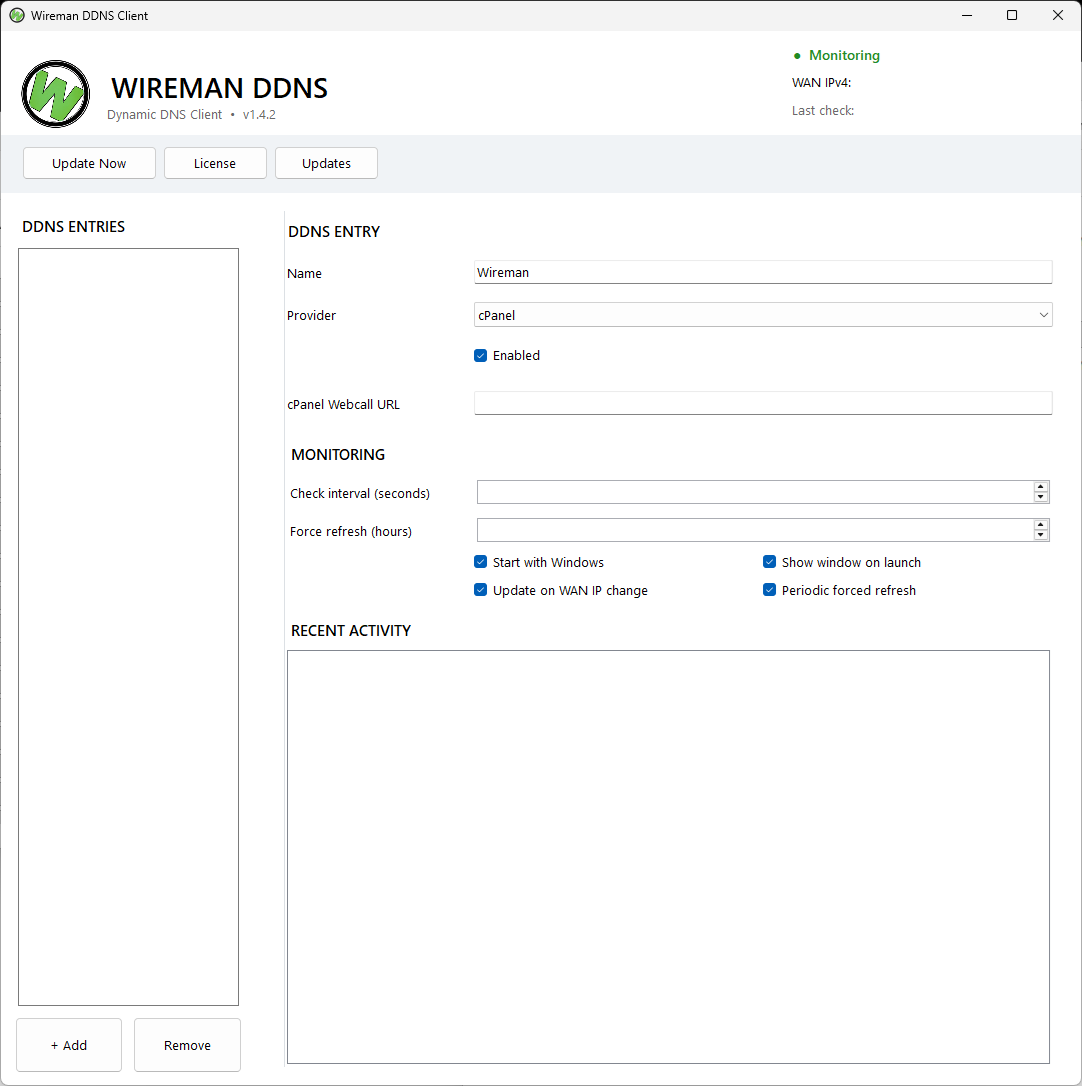Remove the selected DDNS entry
1087x1086 pixels.
point(187,1045)
